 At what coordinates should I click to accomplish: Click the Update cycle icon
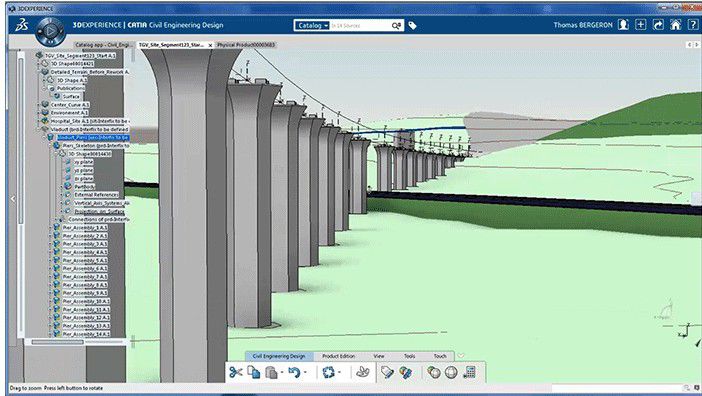[x=329, y=372]
